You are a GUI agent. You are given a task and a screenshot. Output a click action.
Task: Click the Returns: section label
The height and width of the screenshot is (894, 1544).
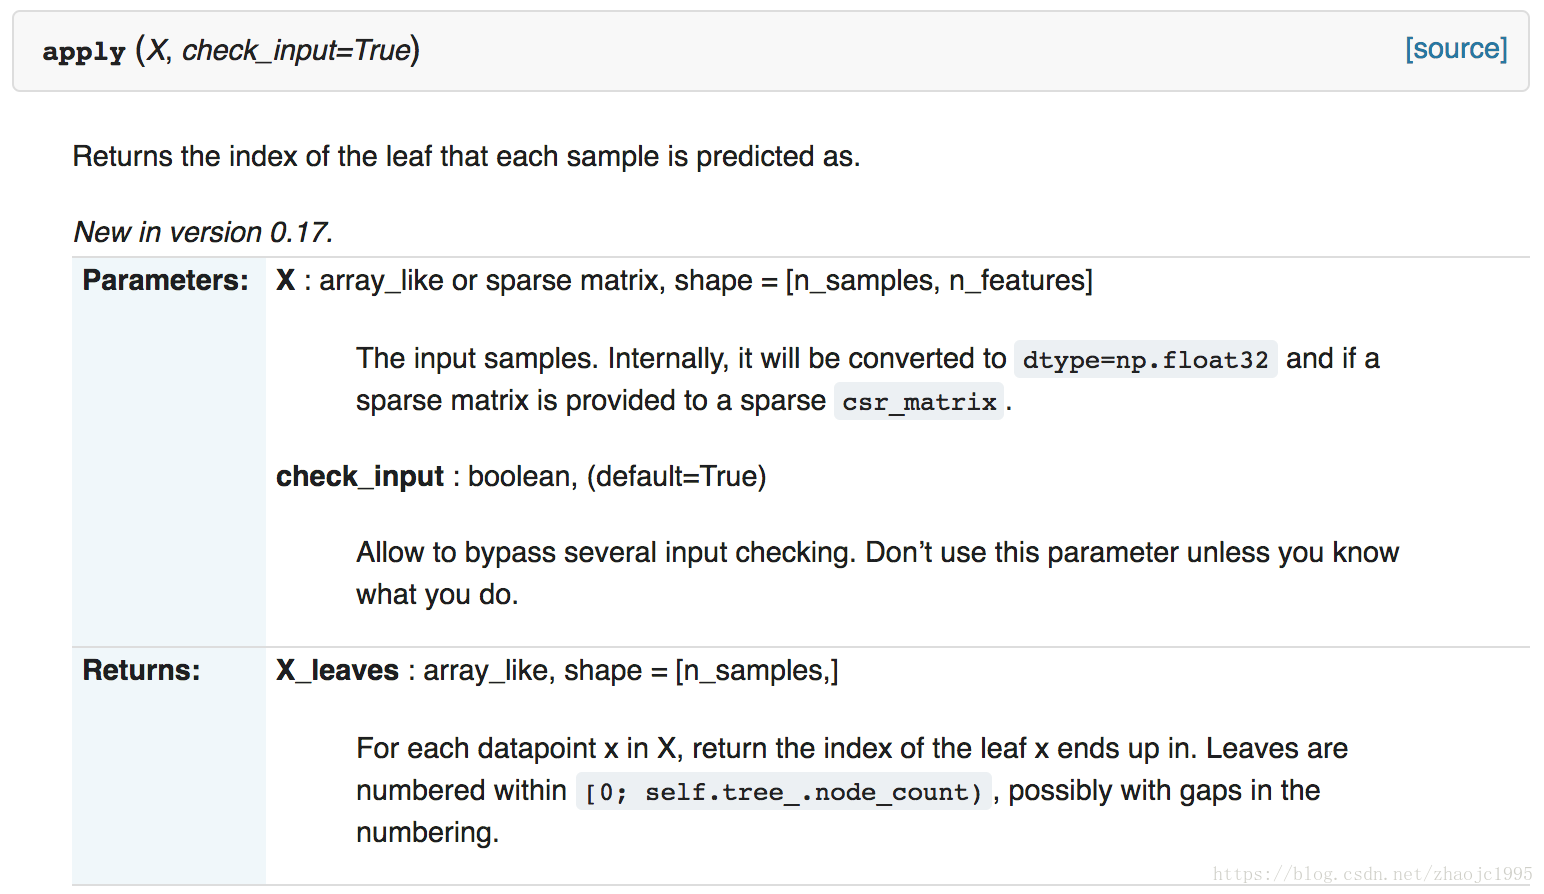[141, 670]
